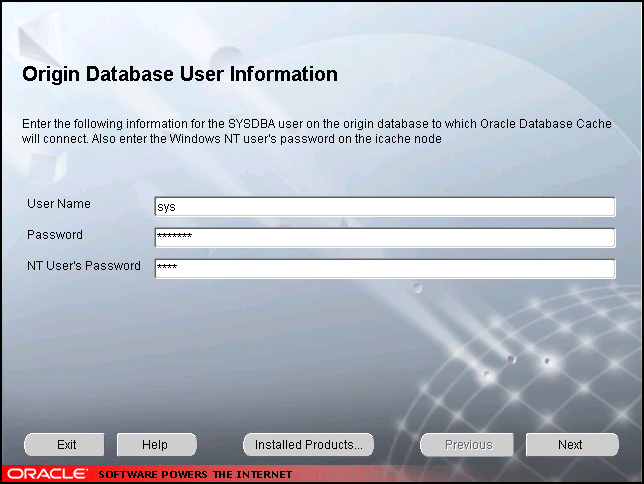
Task: Click the NT User's Password label
Action: 84,266
